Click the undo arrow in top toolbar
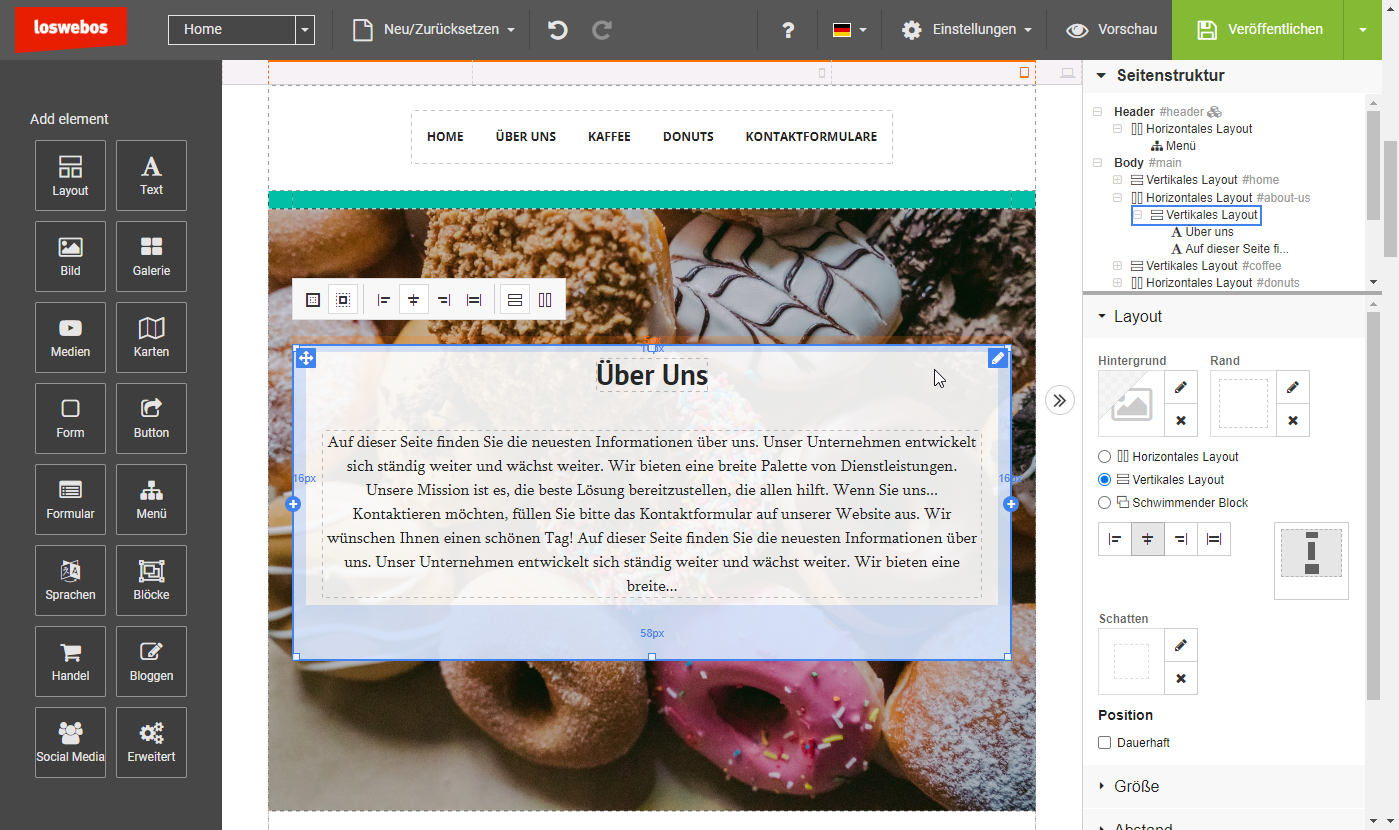Viewport: 1399px width, 830px height. coord(558,30)
